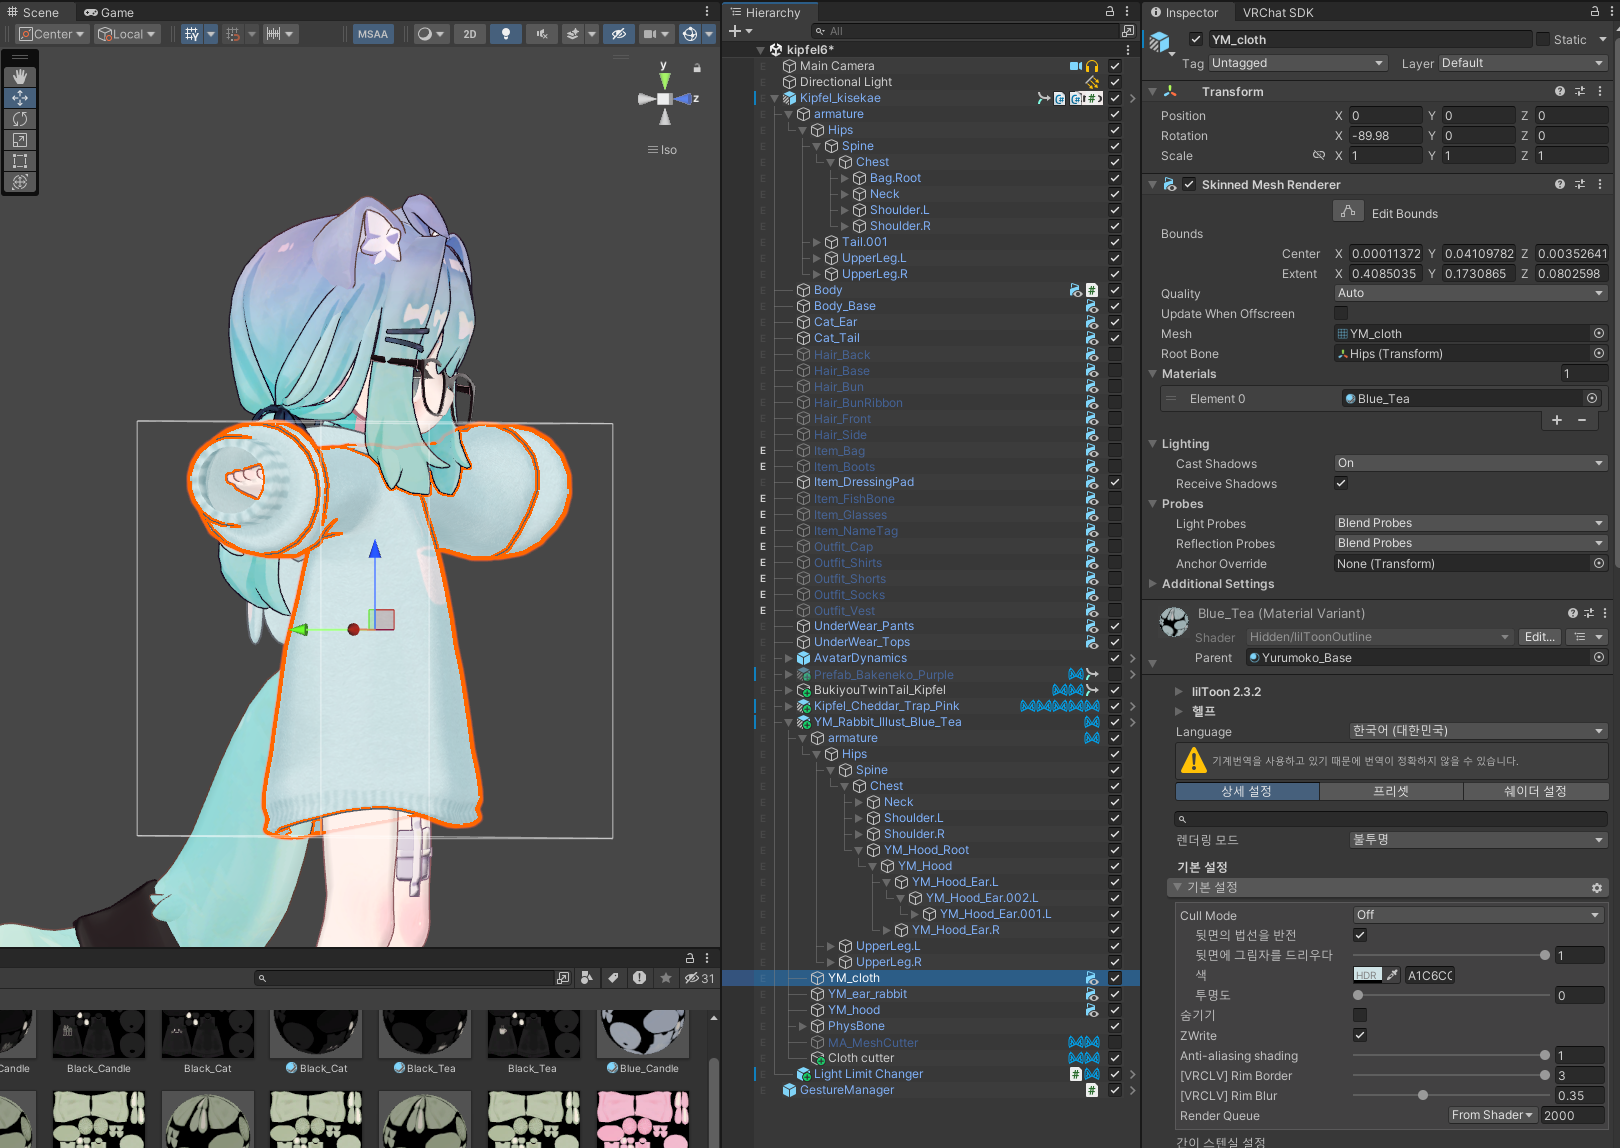Add a material slot with plus

(x=1557, y=420)
